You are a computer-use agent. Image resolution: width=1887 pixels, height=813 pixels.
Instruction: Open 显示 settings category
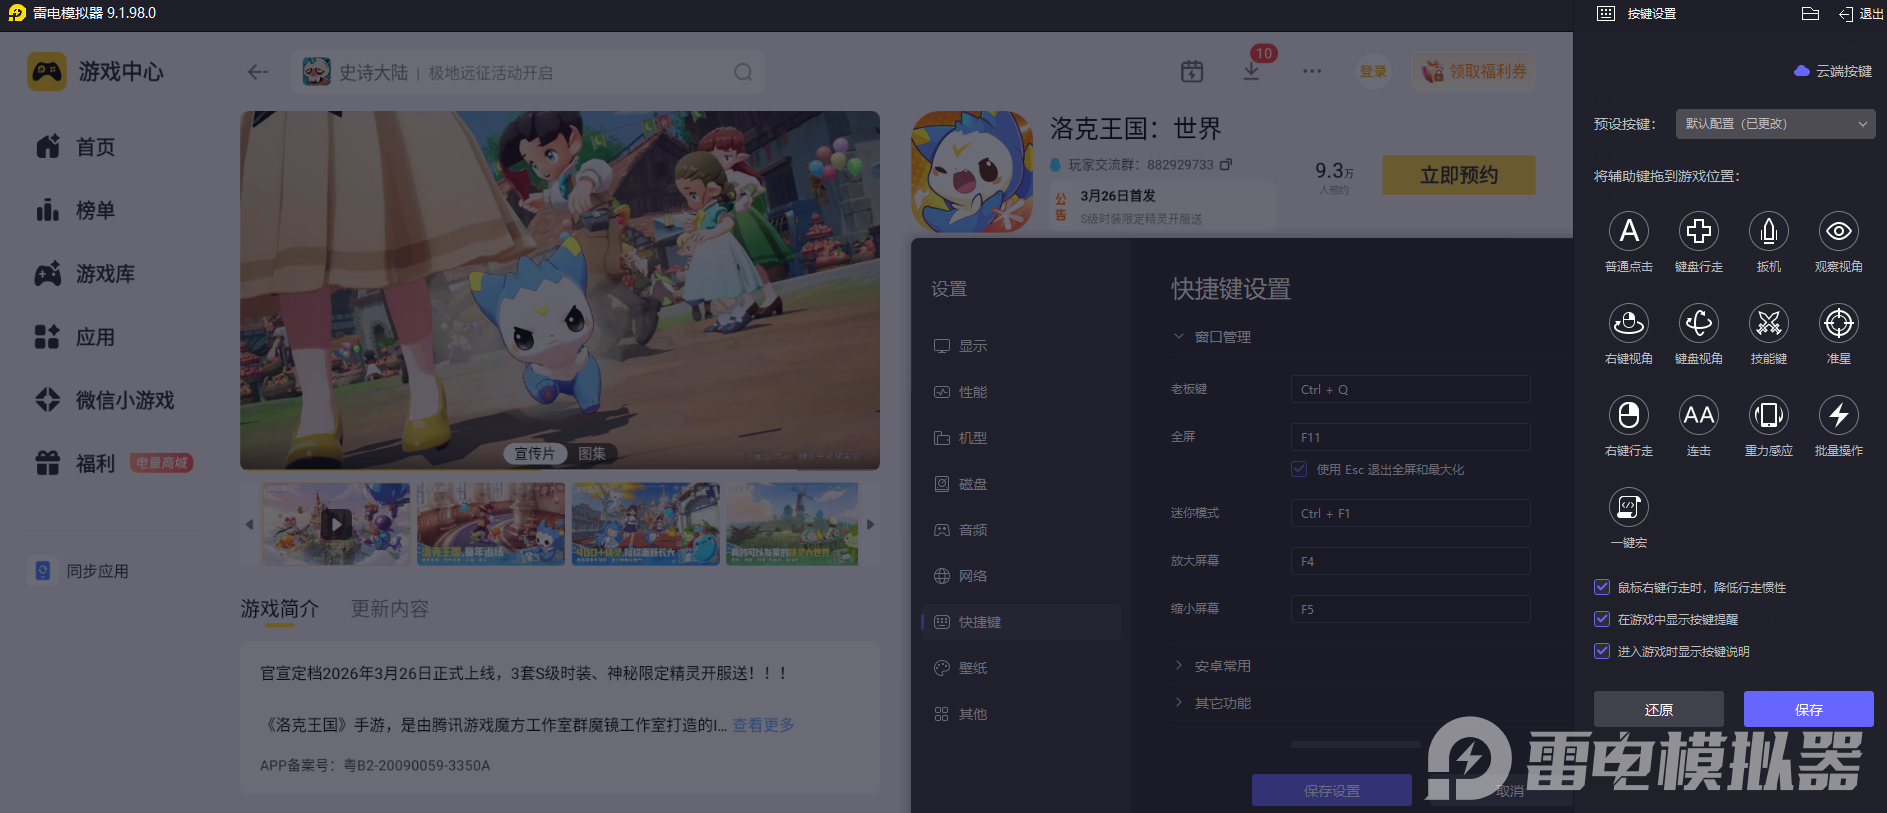(1021, 346)
